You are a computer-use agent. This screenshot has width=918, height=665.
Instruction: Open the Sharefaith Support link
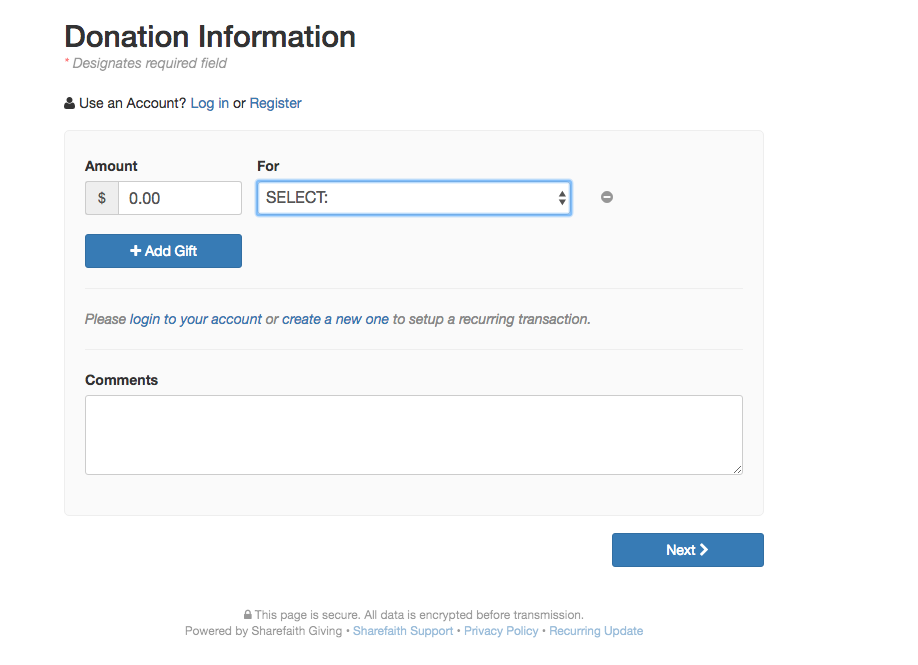click(403, 631)
